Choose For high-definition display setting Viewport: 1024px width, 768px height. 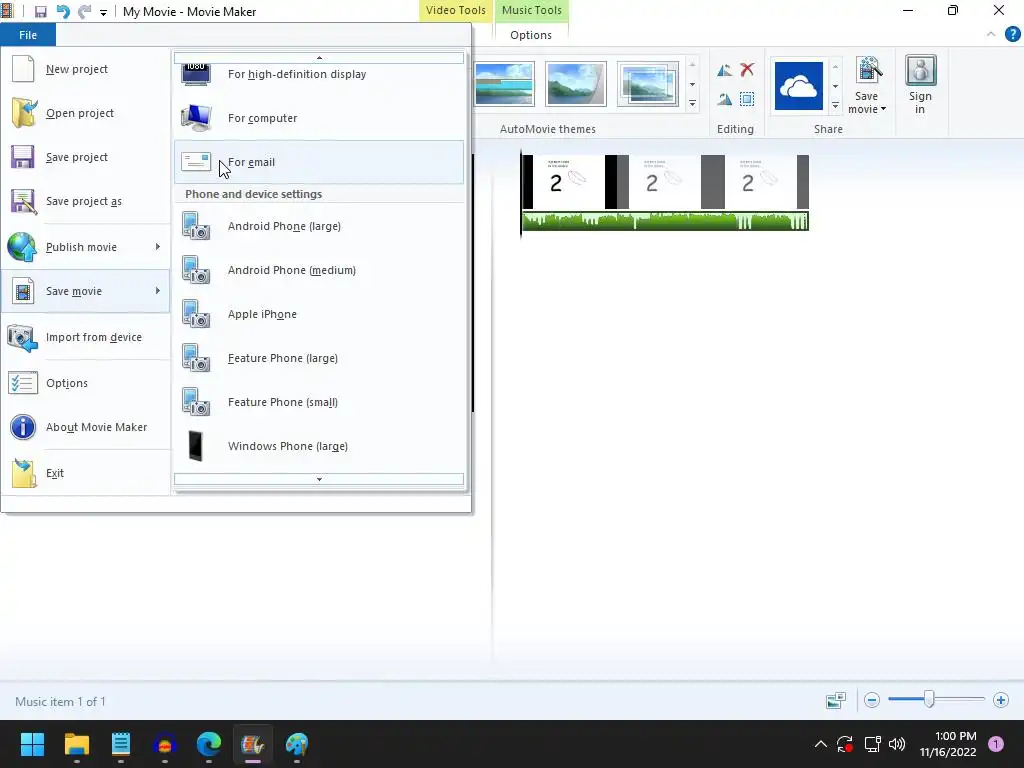(x=319, y=74)
